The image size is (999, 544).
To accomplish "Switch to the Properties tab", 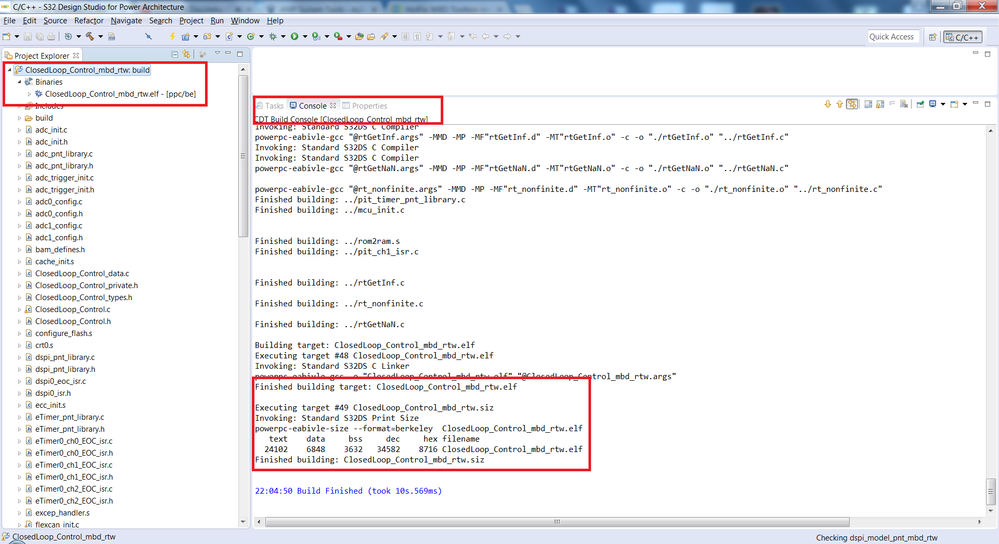I will click(365, 106).
